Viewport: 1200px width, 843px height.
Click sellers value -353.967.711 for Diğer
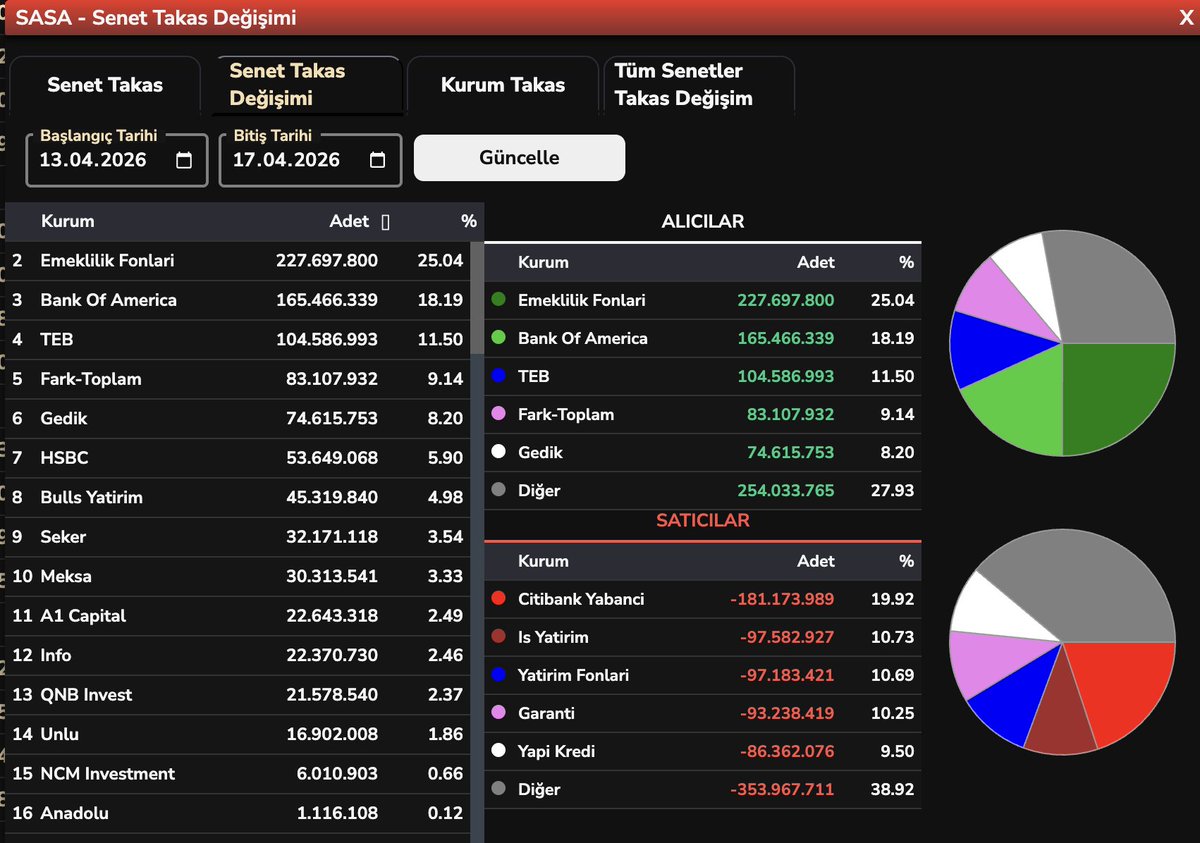click(782, 790)
